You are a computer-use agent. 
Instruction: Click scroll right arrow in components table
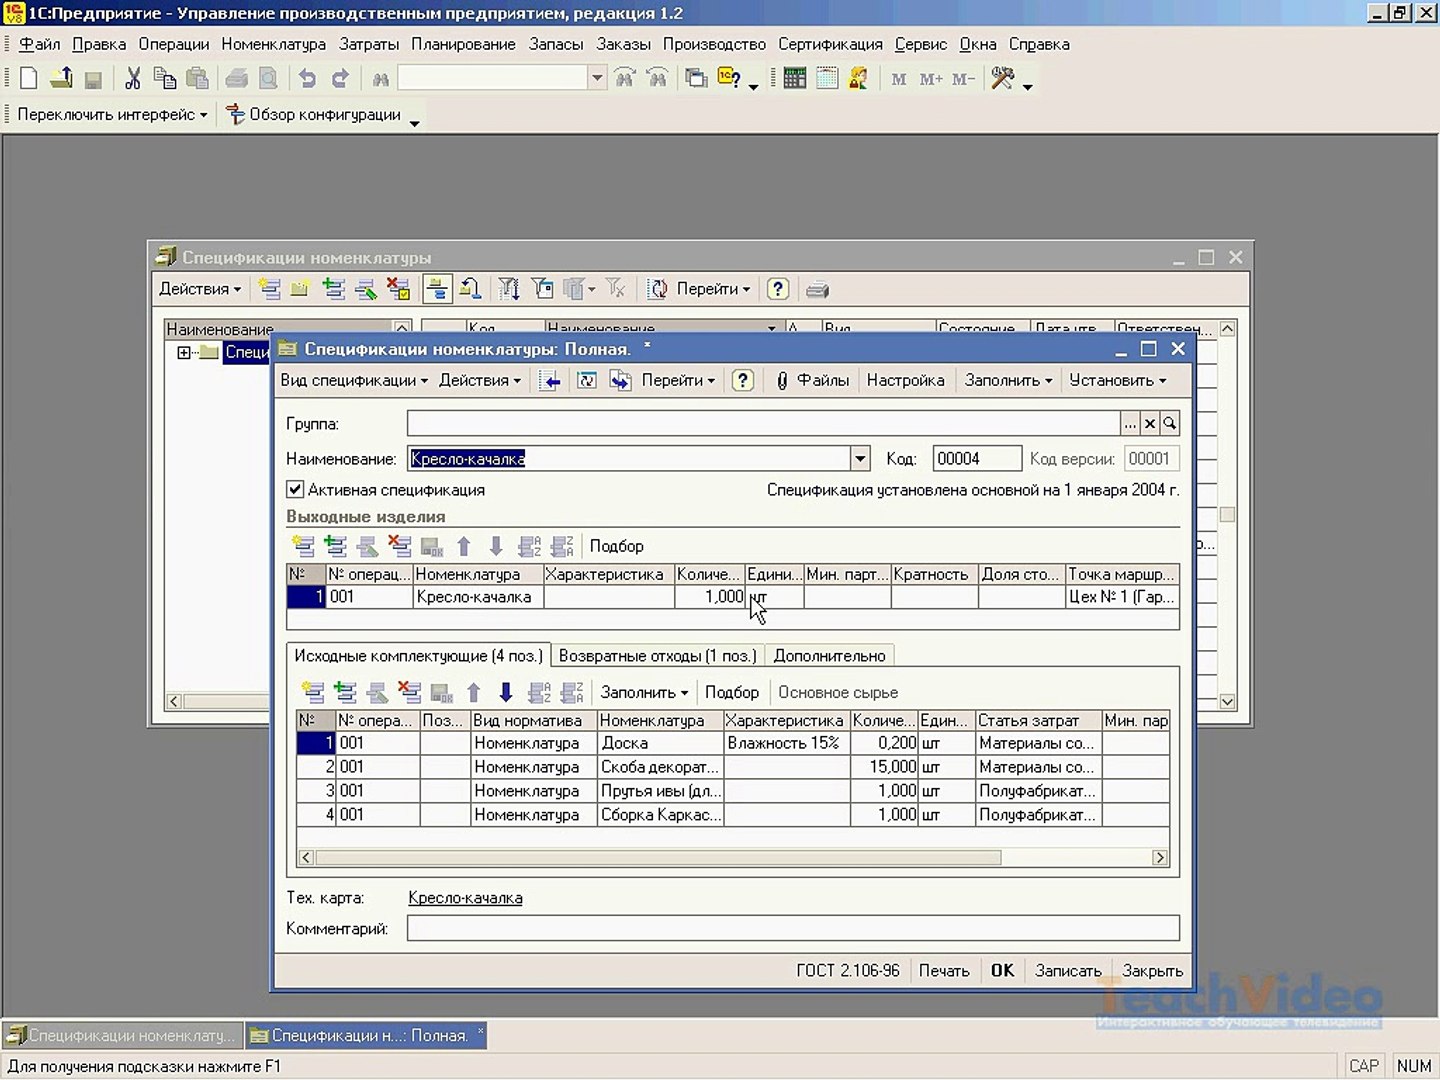(1160, 858)
